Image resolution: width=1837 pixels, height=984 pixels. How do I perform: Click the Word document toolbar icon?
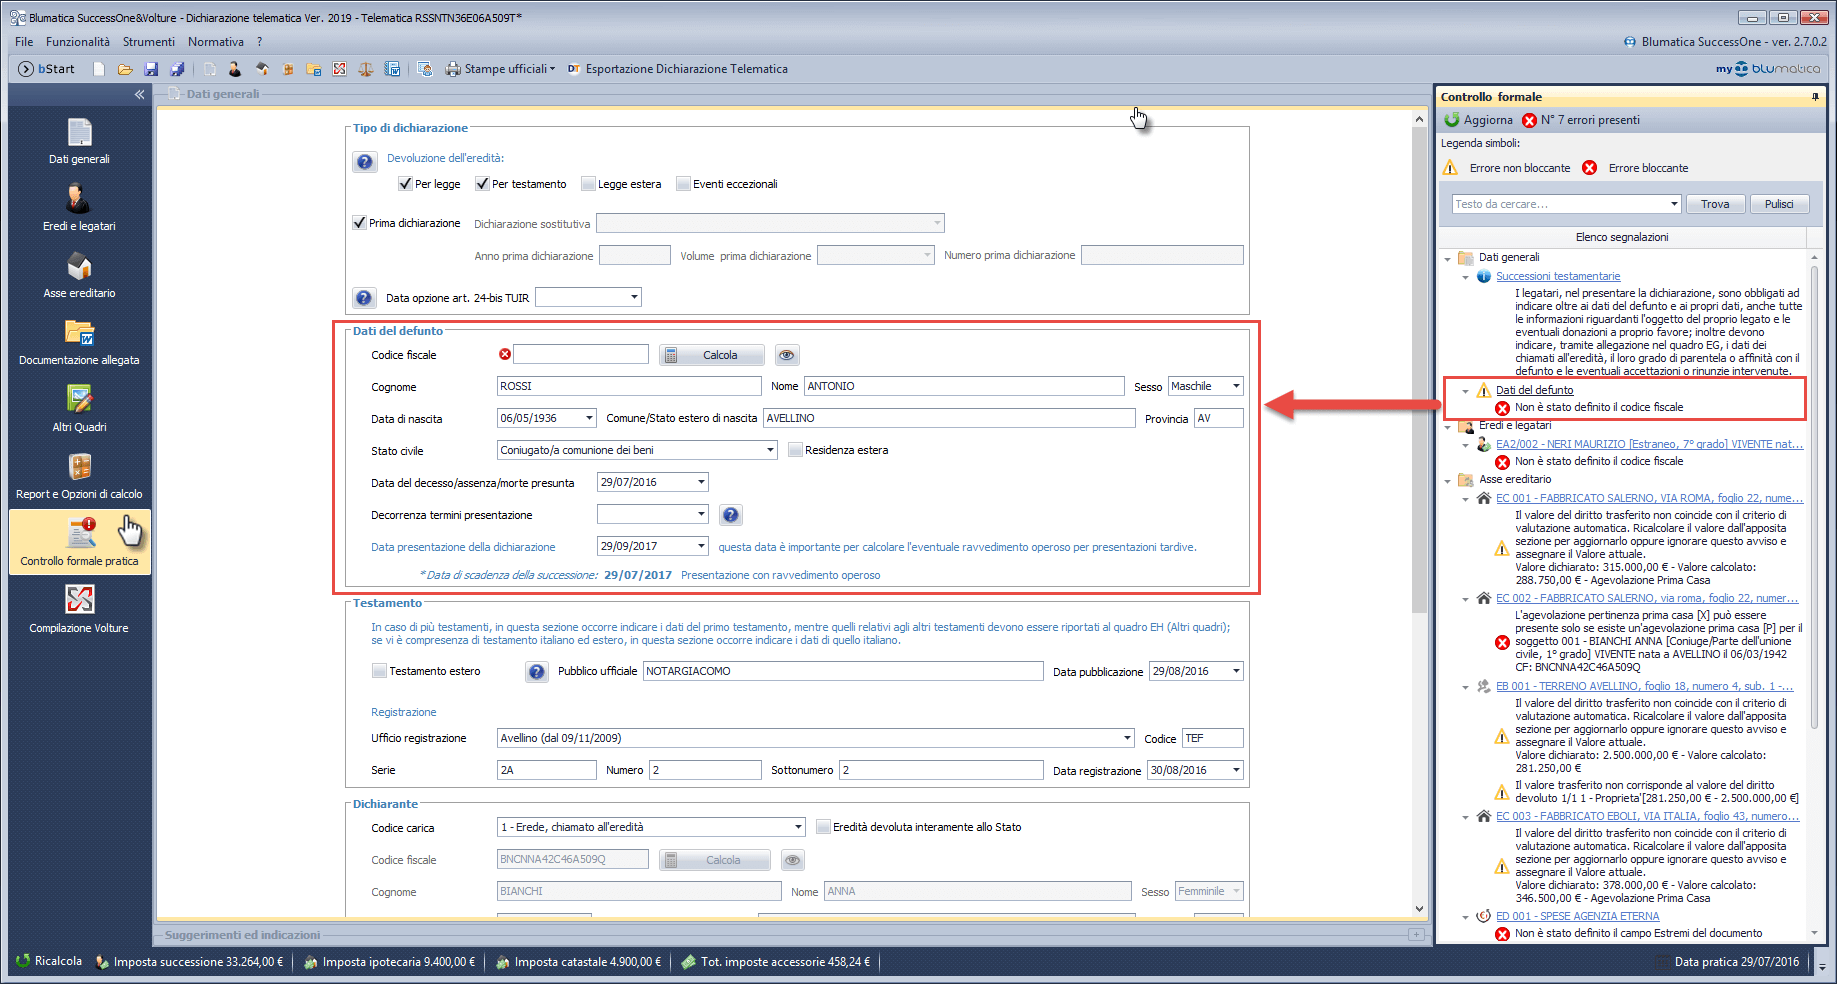[x=392, y=69]
